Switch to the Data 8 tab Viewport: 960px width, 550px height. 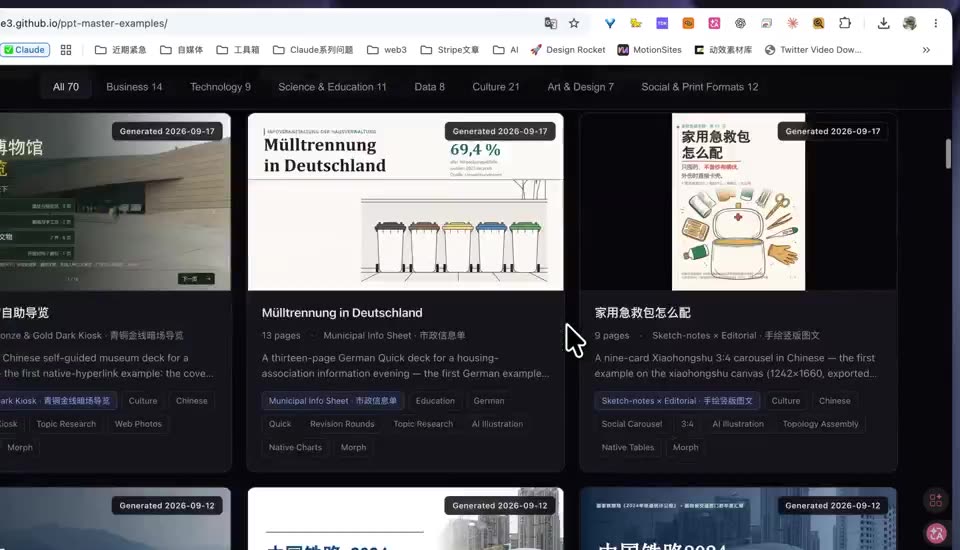coord(429,87)
